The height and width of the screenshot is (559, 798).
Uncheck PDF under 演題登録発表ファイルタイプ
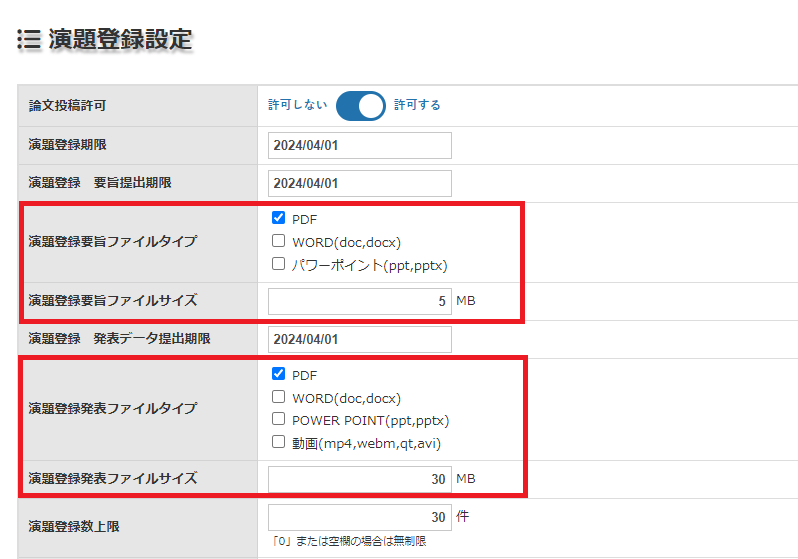click(x=279, y=374)
